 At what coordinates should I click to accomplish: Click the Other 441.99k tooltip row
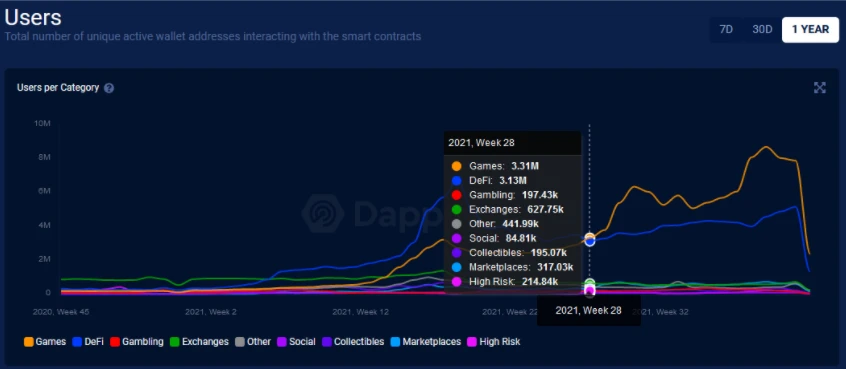tap(512, 224)
